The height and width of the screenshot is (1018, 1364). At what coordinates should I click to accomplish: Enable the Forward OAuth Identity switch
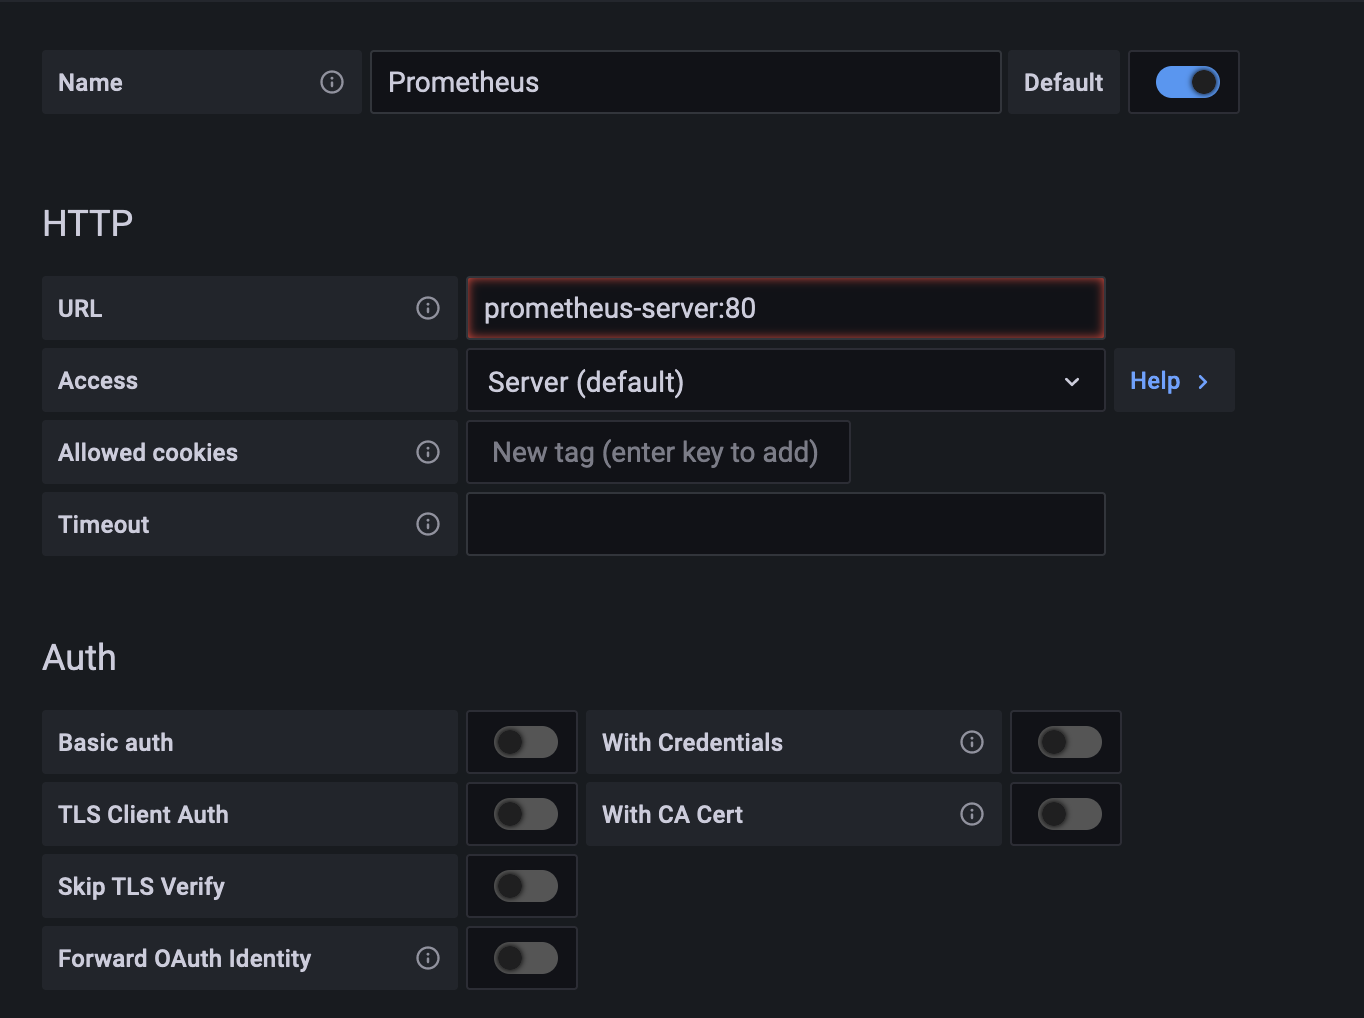coord(526,958)
